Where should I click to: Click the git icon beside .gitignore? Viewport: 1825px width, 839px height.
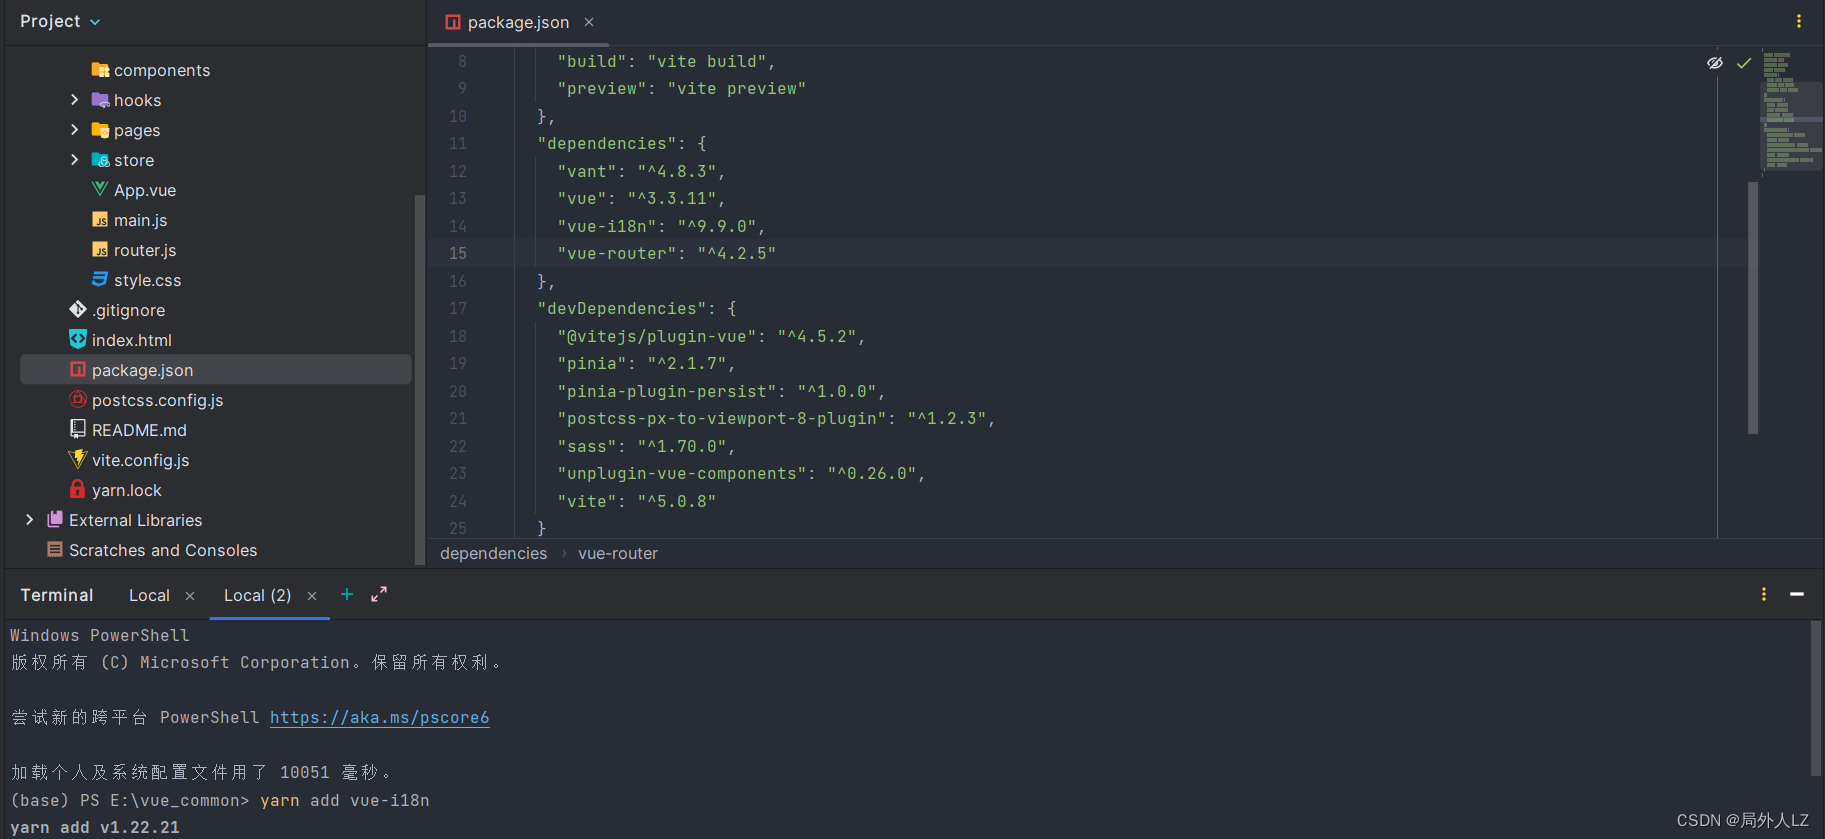pos(78,309)
